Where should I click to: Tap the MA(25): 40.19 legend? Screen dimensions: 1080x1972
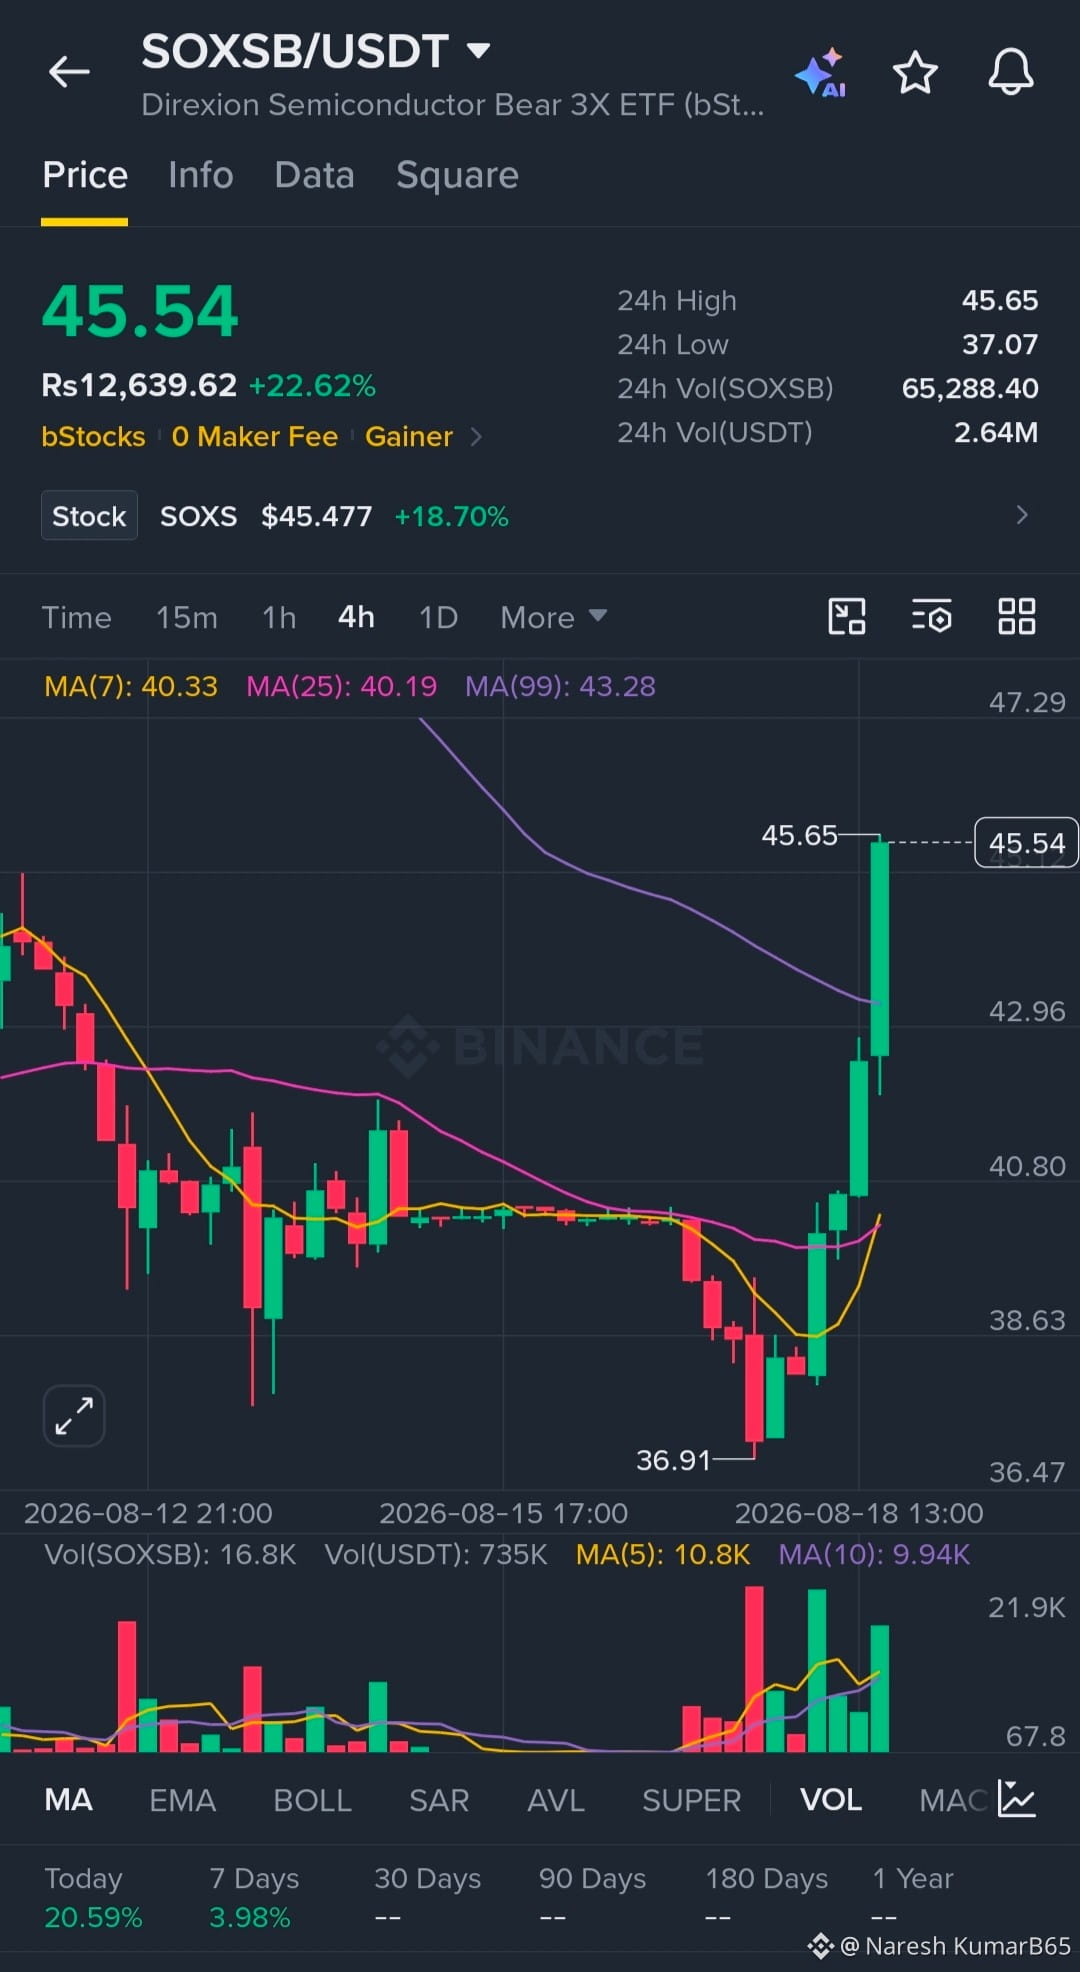341,686
